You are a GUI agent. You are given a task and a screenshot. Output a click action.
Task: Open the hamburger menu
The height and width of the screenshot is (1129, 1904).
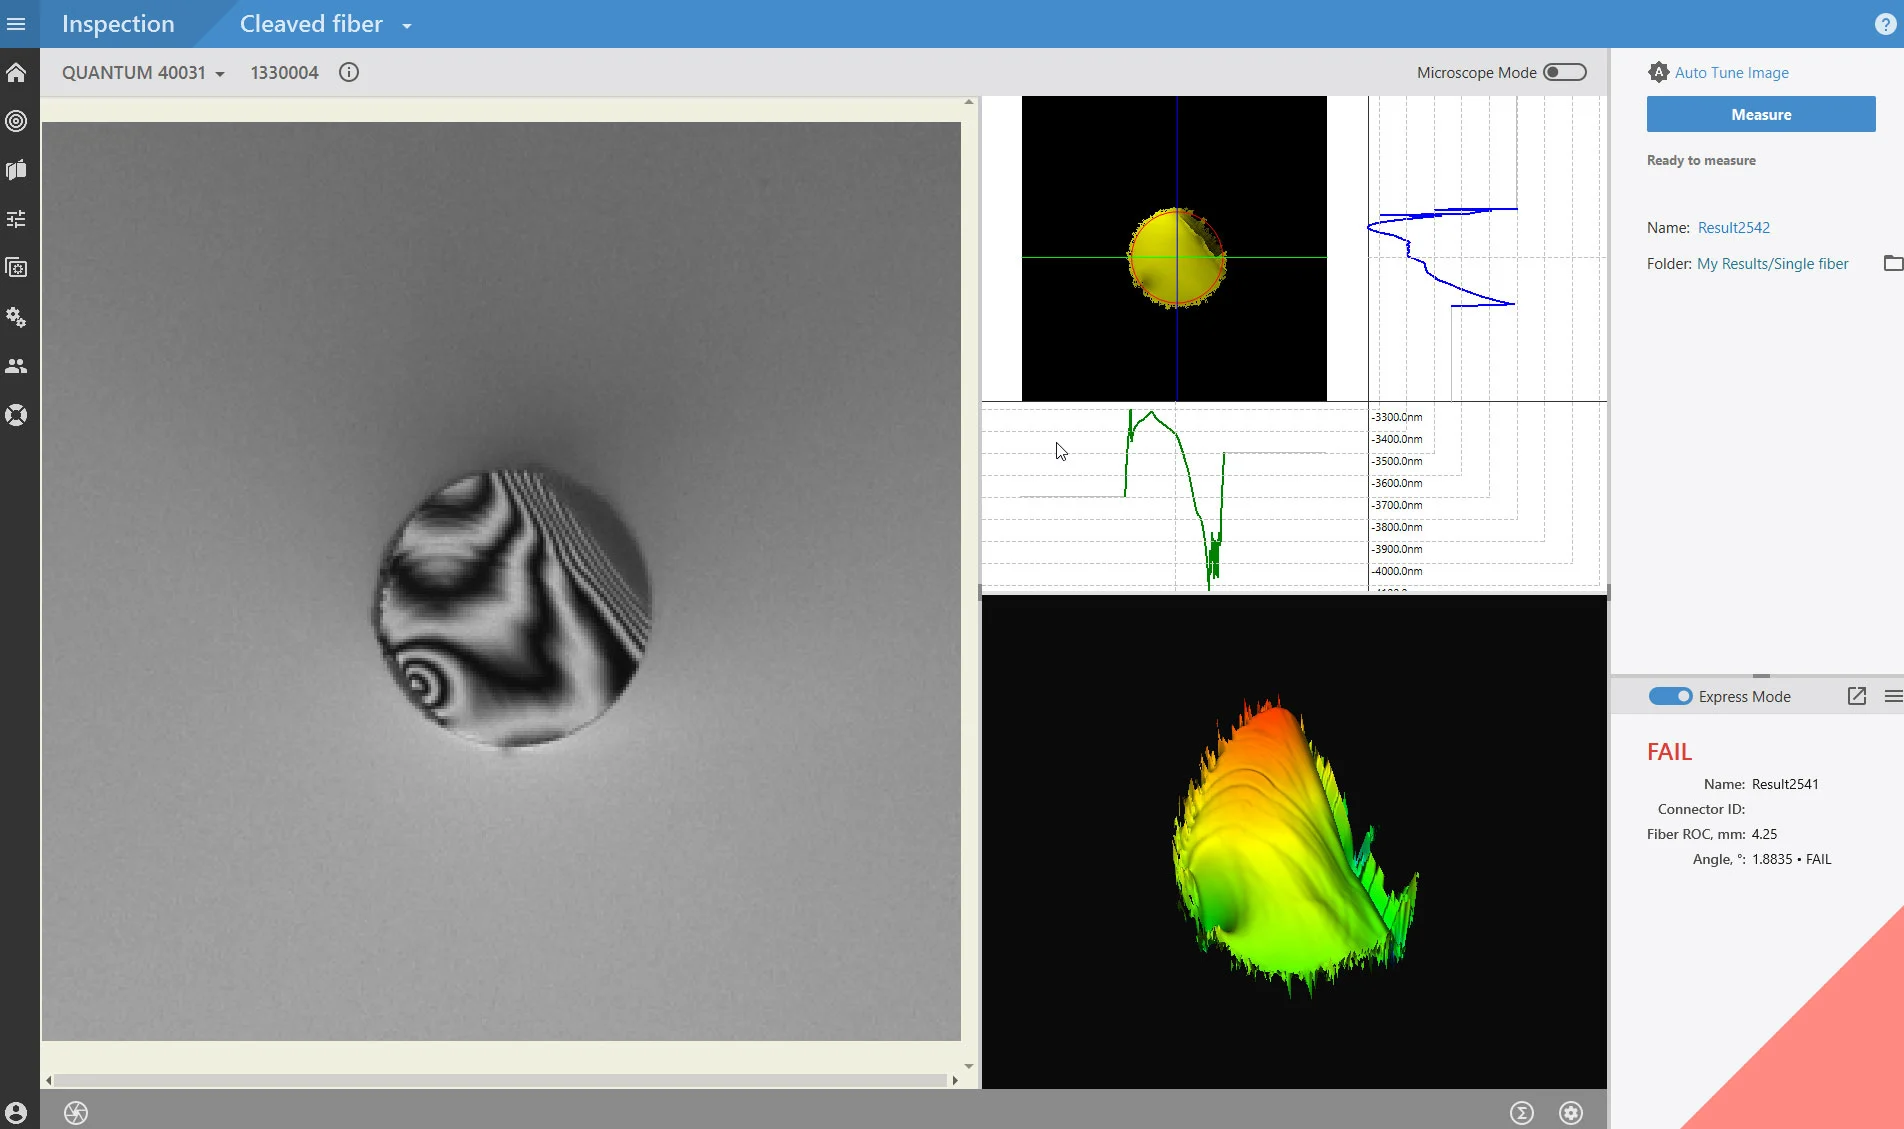coord(16,24)
